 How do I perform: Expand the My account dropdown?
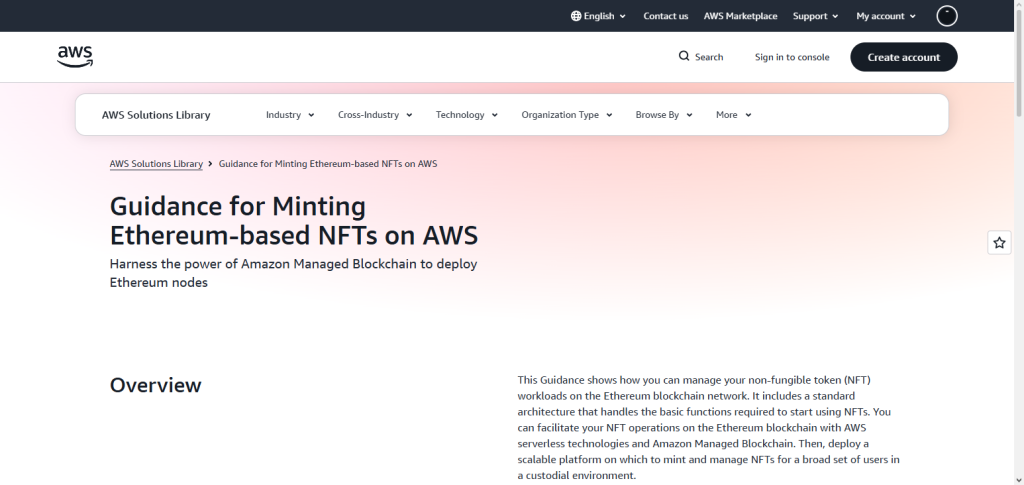pos(886,16)
